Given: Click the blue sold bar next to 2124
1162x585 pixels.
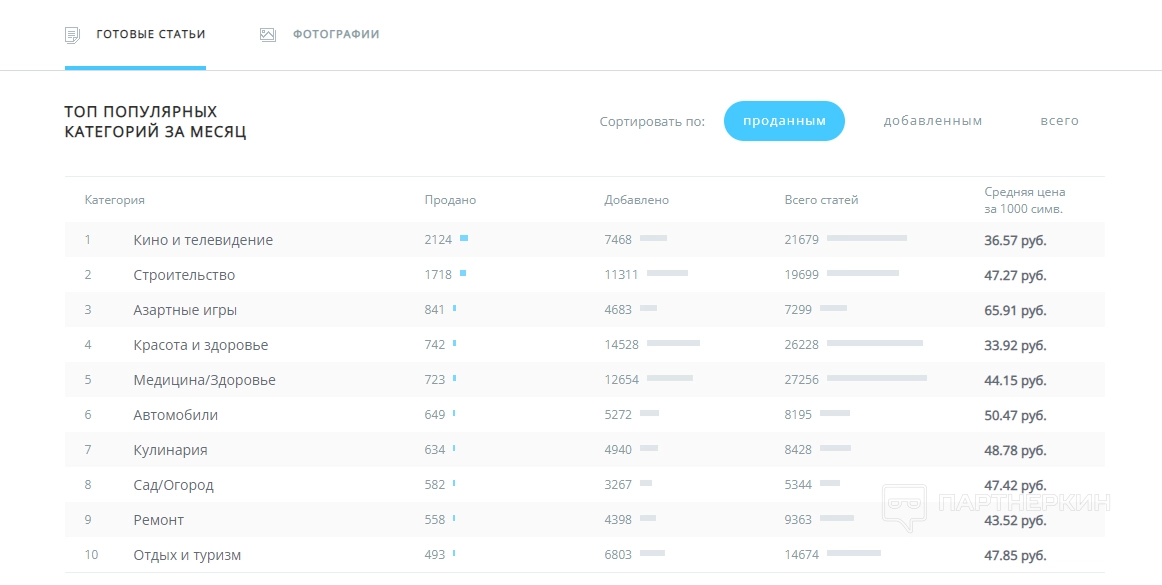Looking at the screenshot, I should [x=464, y=238].
